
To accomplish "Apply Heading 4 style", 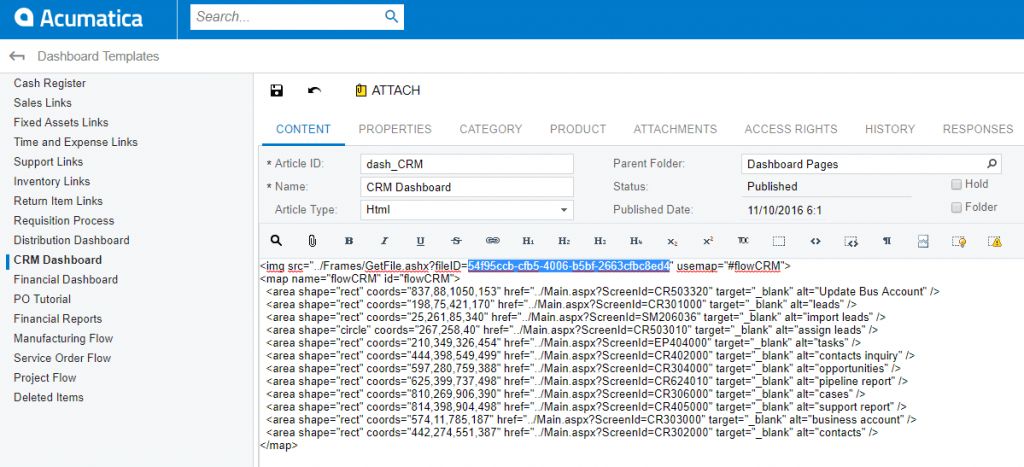I will coord(636,241).
